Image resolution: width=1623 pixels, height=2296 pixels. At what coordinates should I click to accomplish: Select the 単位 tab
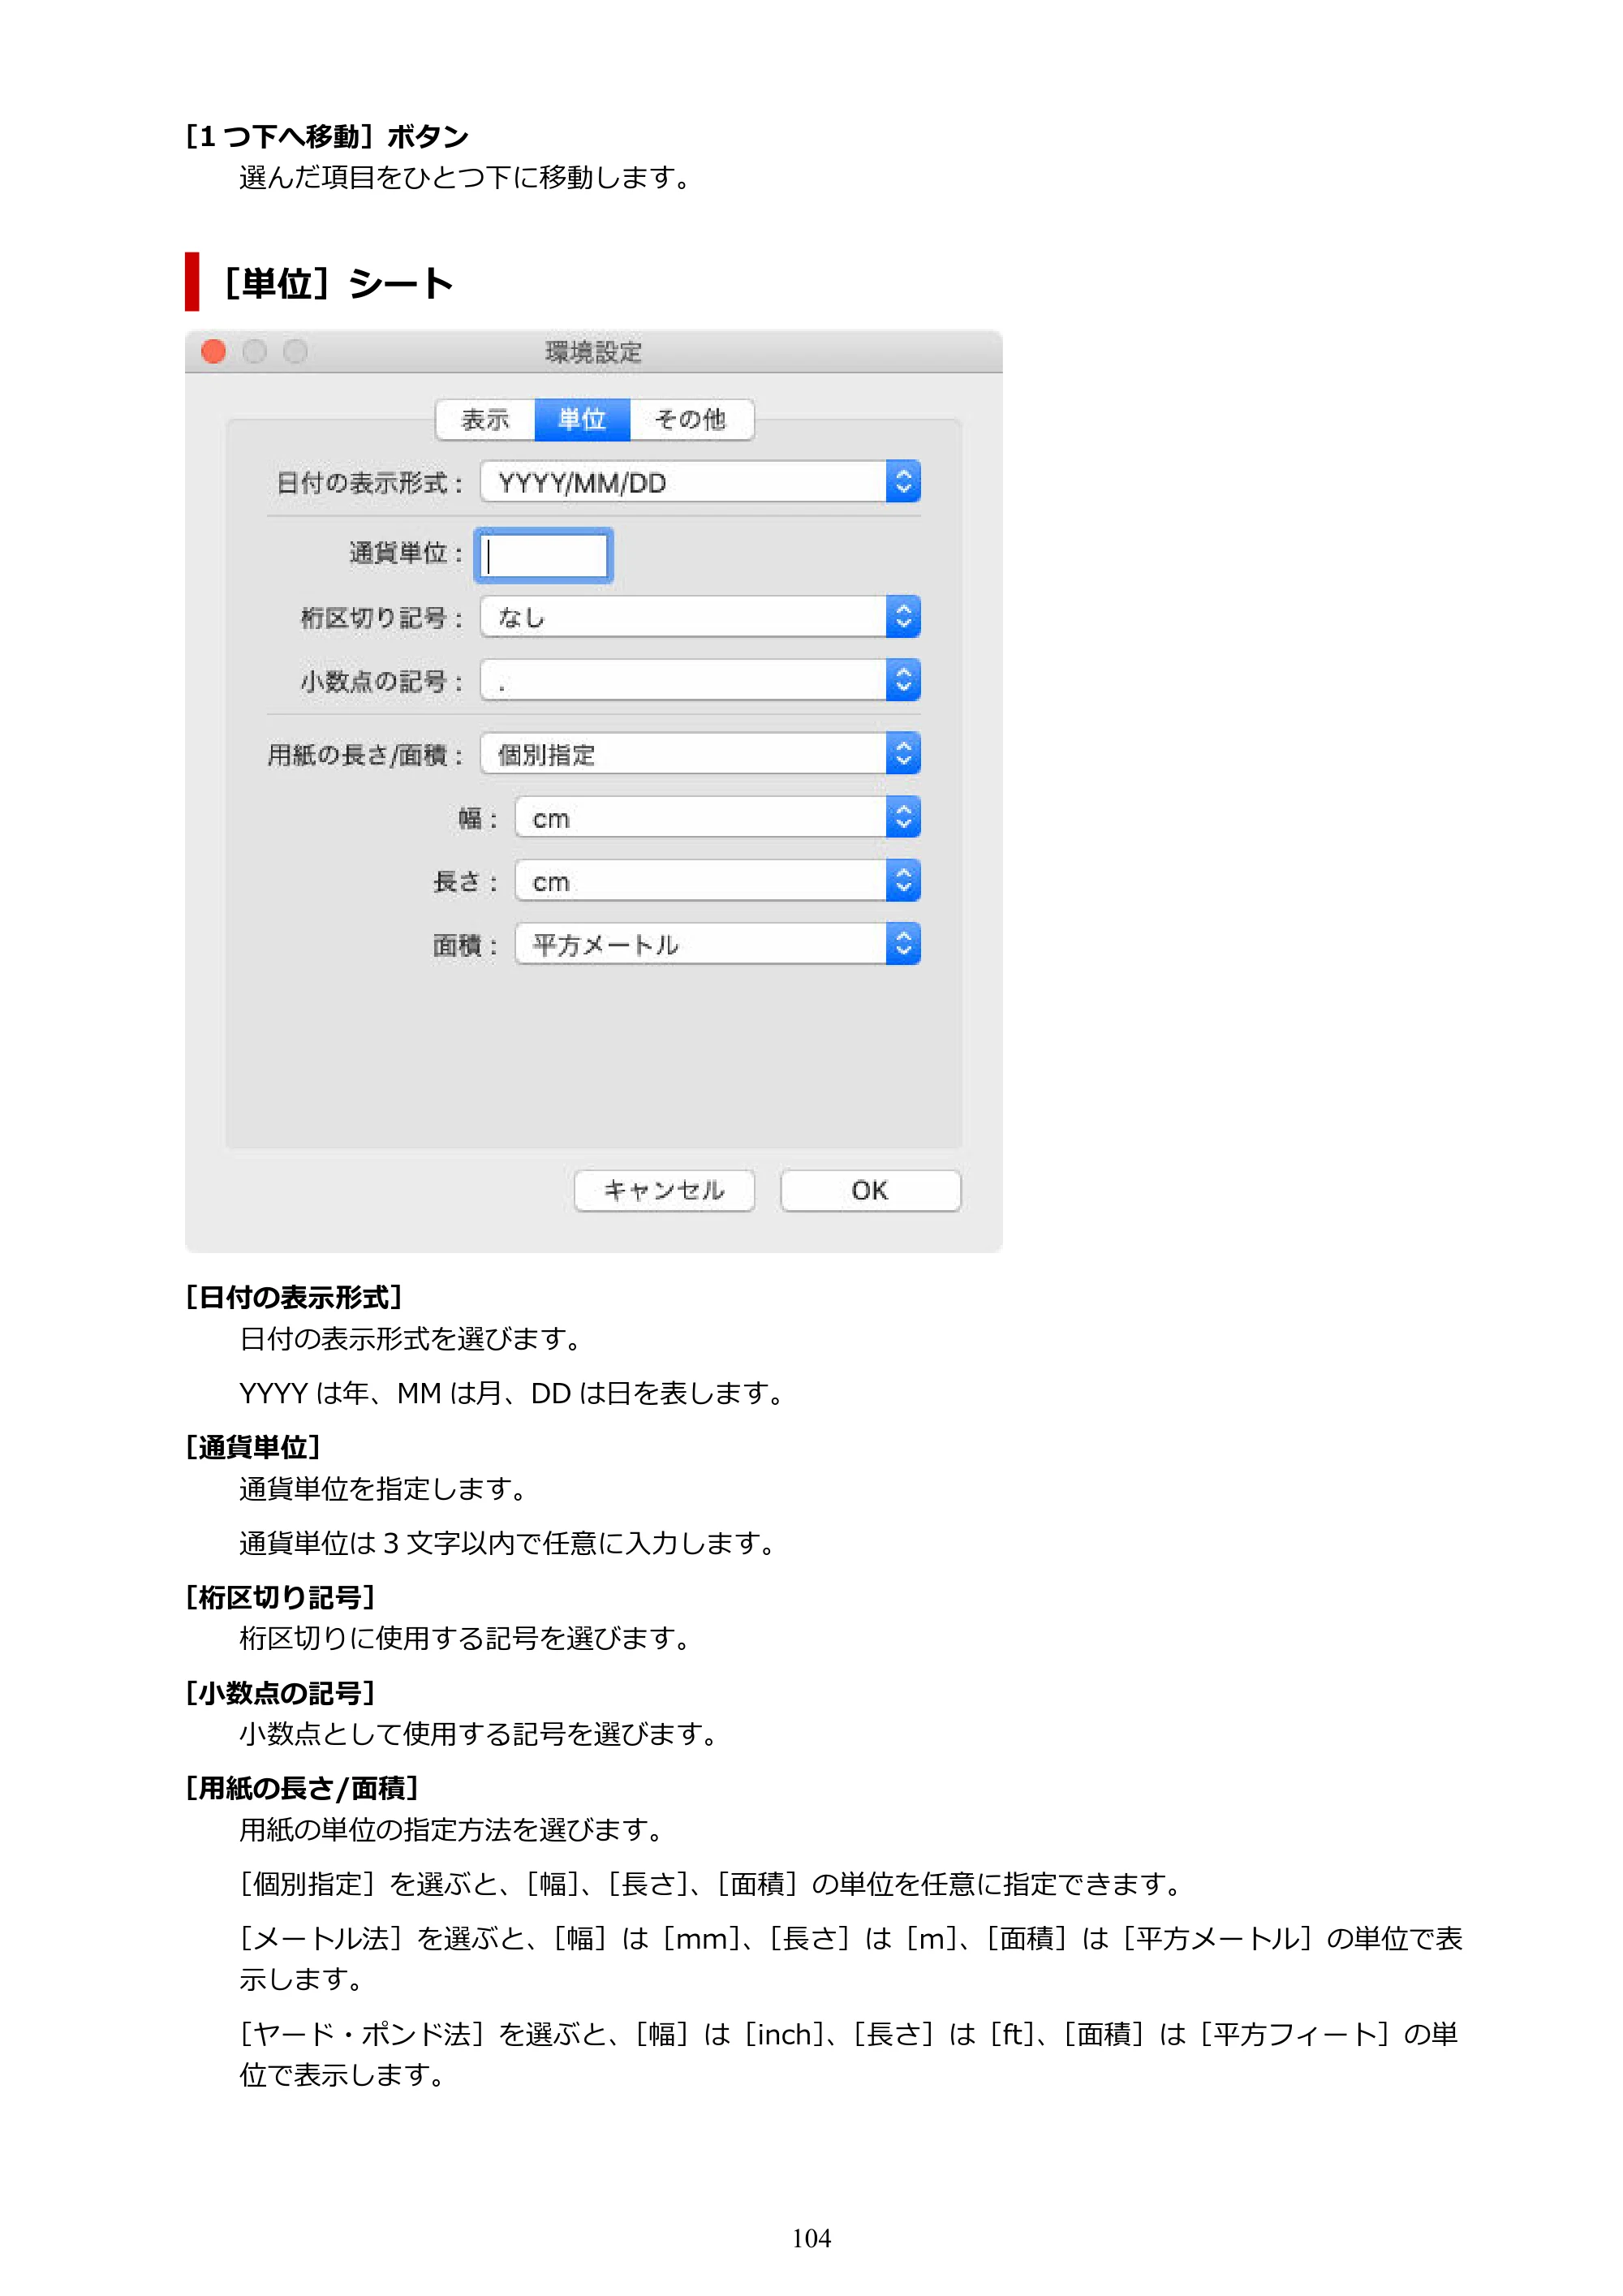point(582,419)
